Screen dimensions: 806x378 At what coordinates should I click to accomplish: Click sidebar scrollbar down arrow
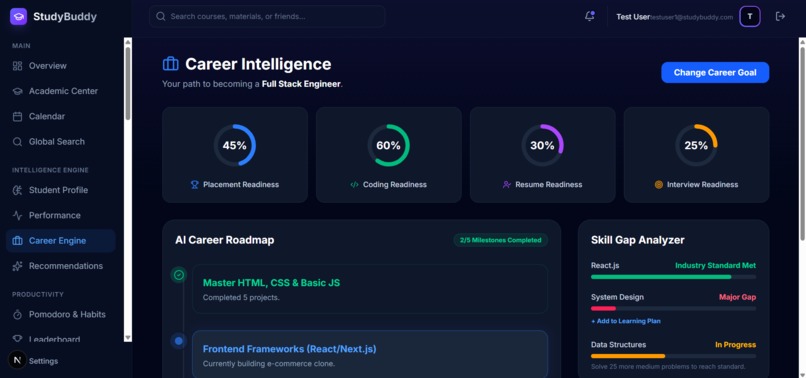[x=128, y=338]
